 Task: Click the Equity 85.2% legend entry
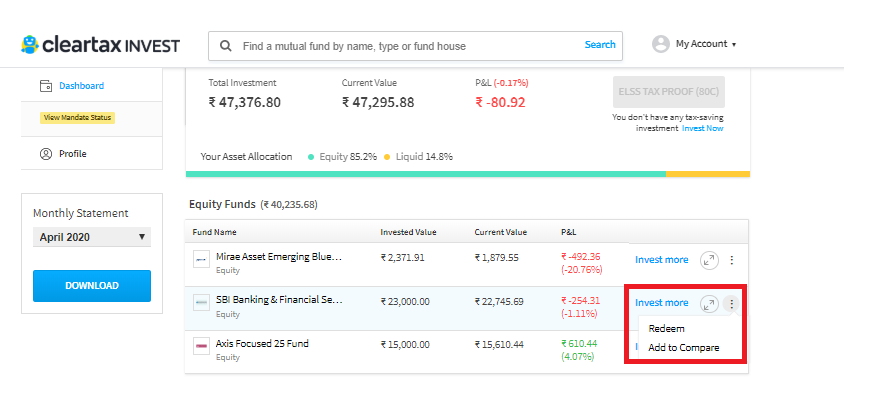[342, 157]
